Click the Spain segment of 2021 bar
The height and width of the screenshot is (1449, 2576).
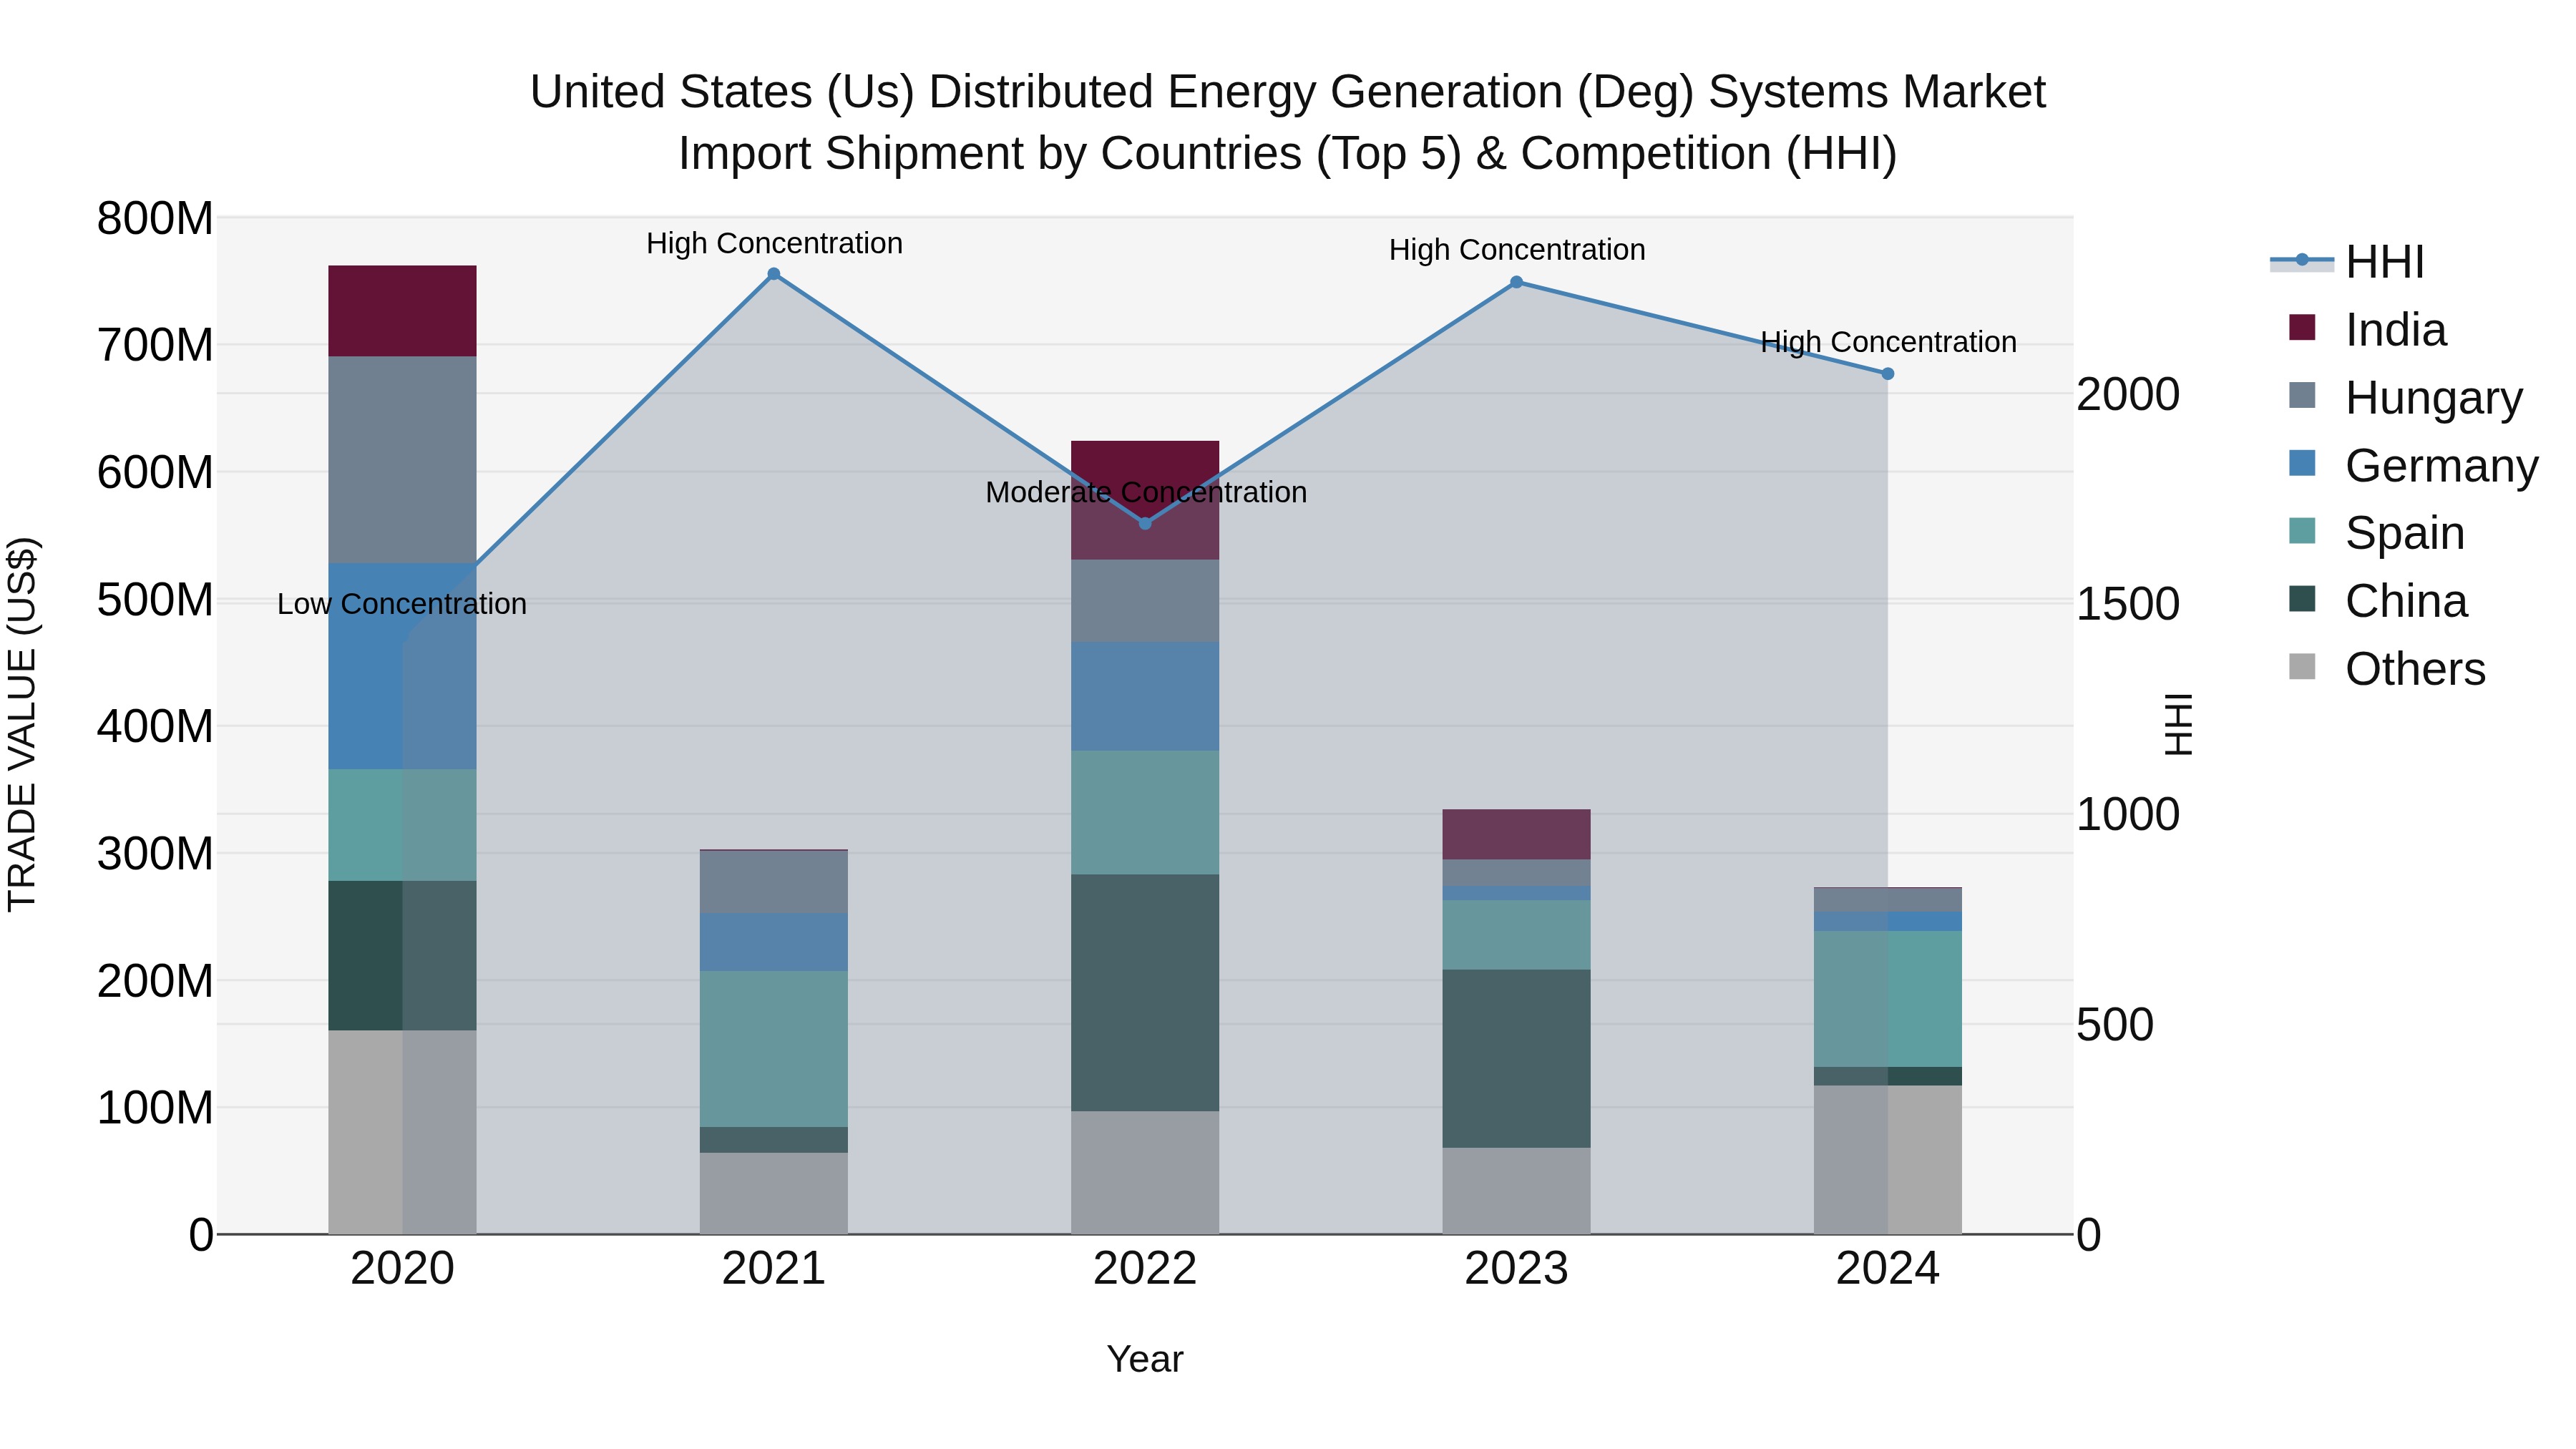(x=774, y=1049)
